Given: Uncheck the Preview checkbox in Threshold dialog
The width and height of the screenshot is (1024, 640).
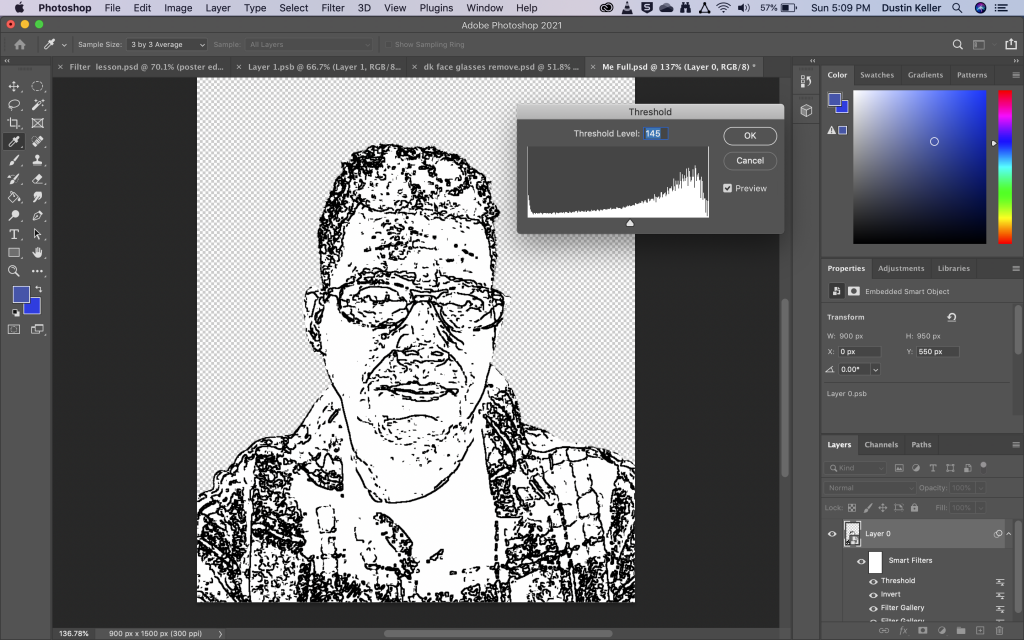Looking at the screenshot, I should click(x=727, y=188).
